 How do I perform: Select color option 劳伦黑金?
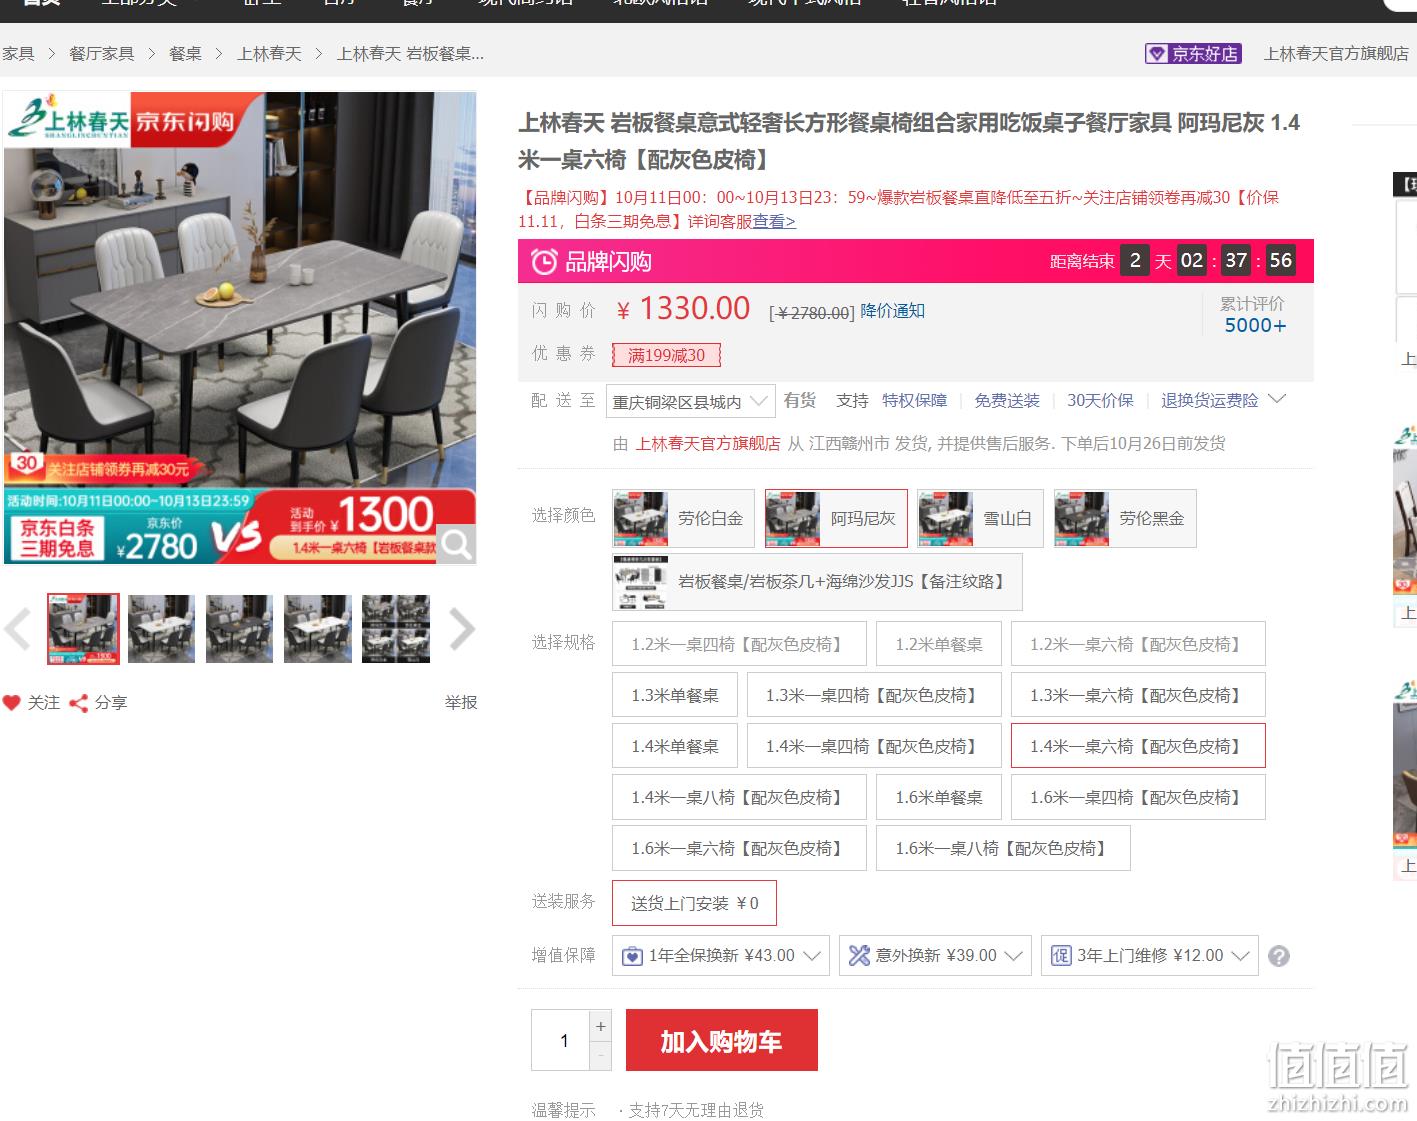pos(1125,518)
